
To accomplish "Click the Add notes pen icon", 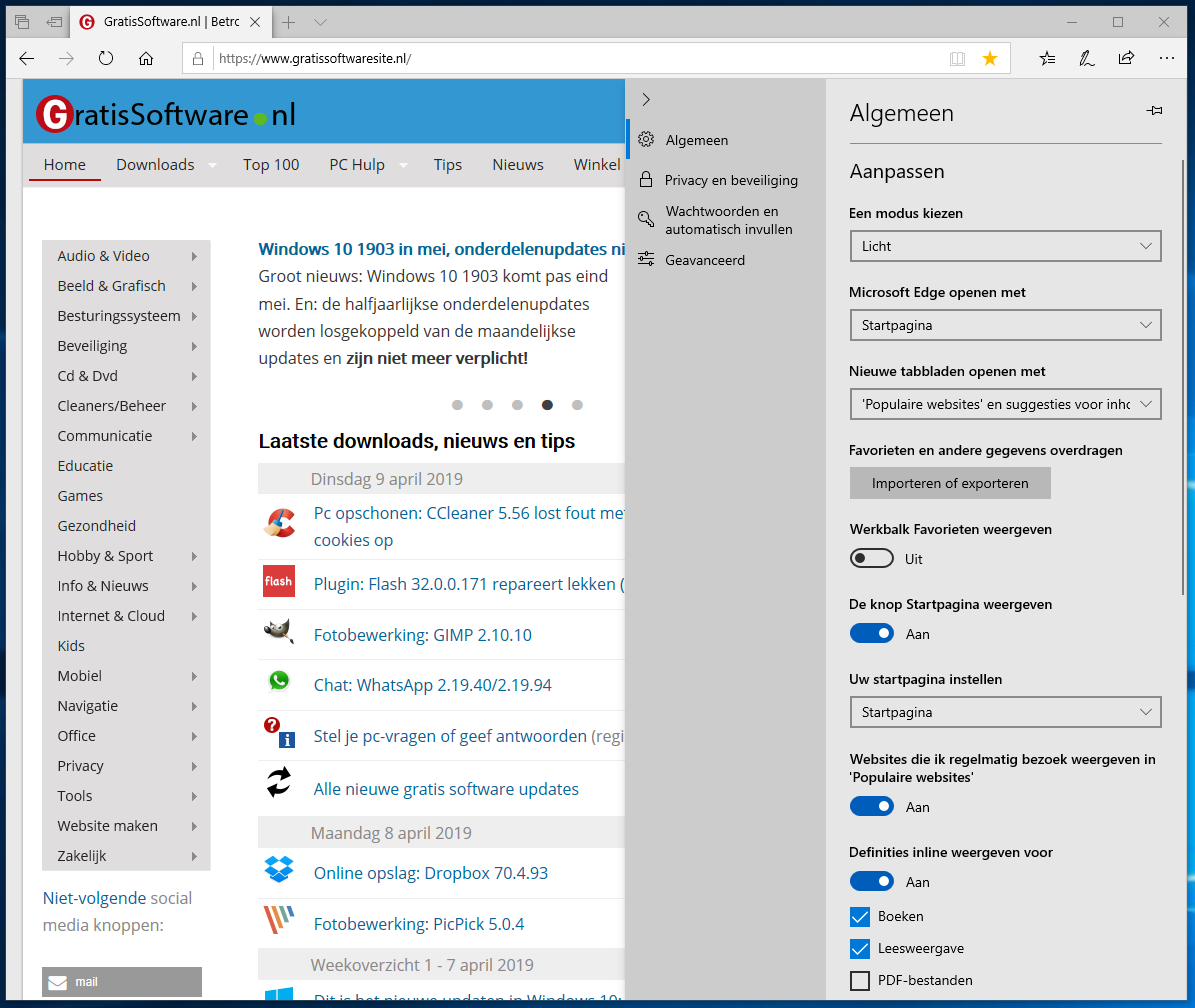I will (1086, 58).
